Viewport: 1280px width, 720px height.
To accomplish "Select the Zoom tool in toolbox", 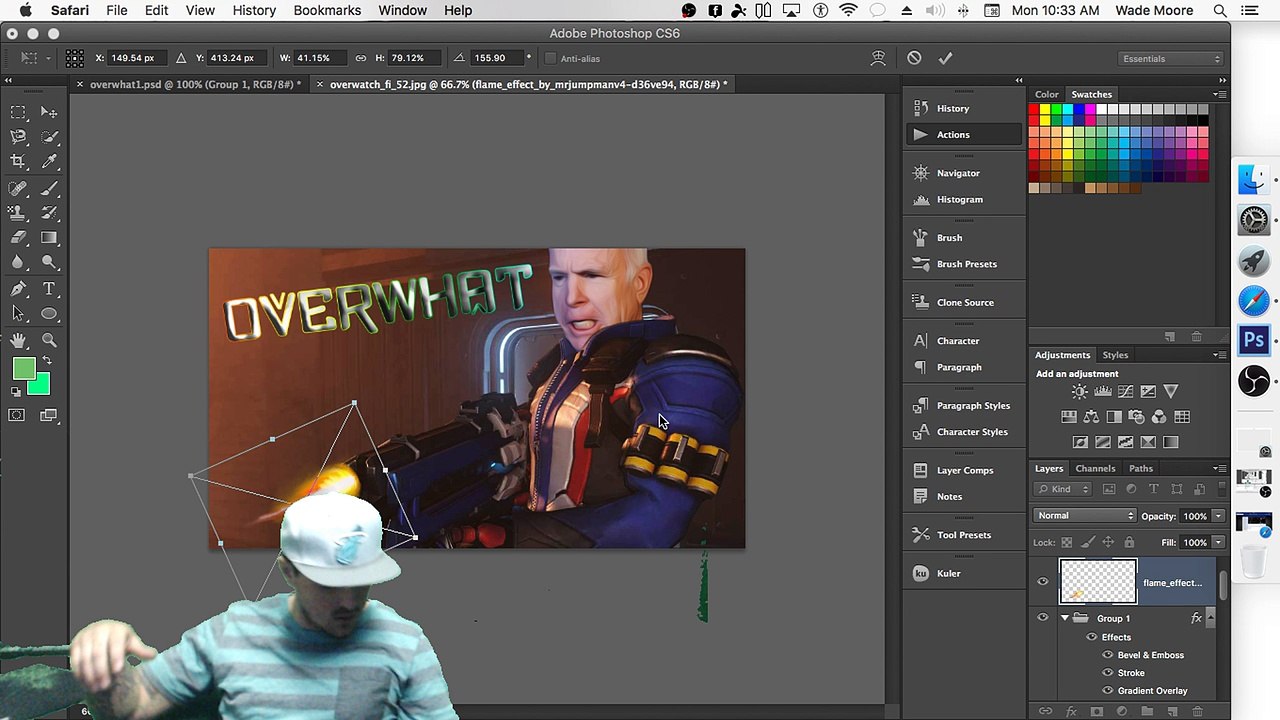I will pos(49,341).
